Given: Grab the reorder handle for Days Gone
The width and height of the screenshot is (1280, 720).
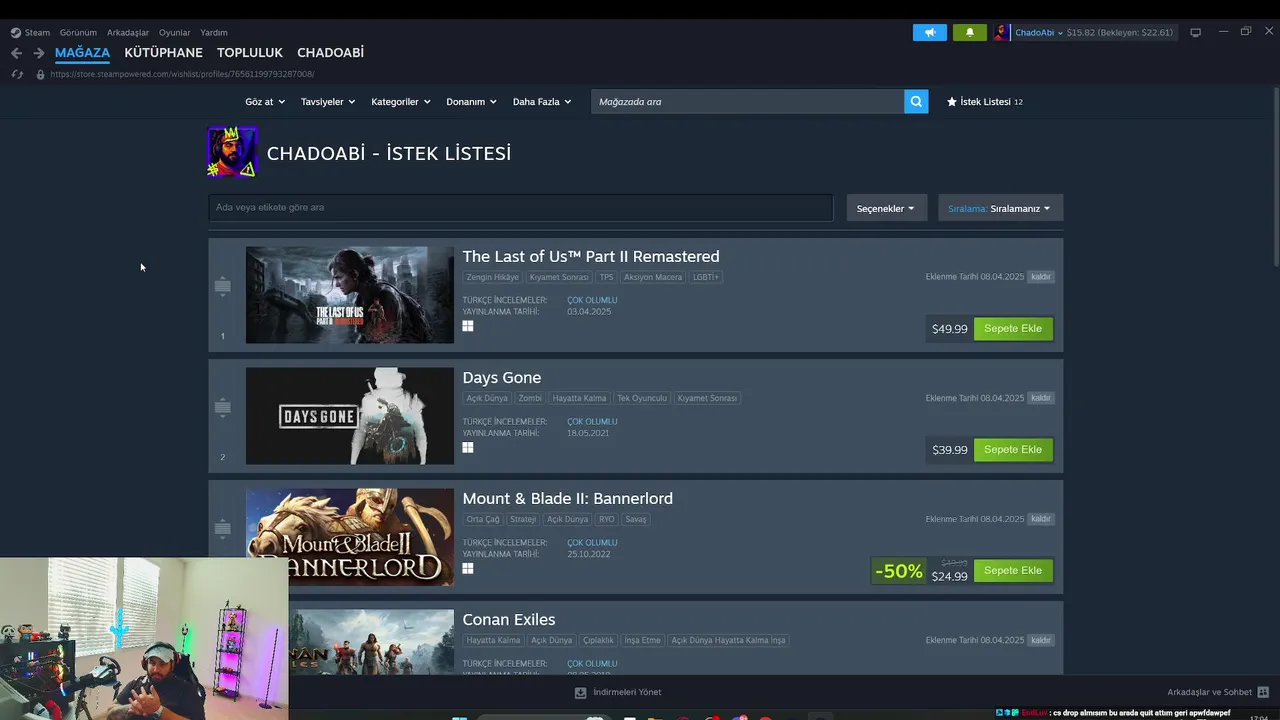Looking at the screenshot, I should [222, 408].
